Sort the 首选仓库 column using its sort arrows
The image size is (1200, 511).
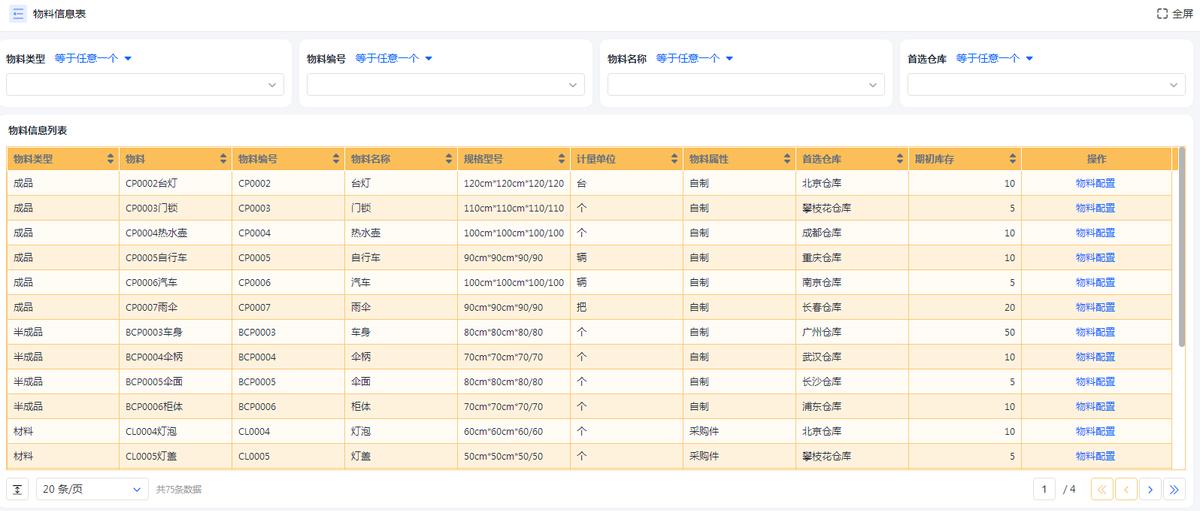900,159
